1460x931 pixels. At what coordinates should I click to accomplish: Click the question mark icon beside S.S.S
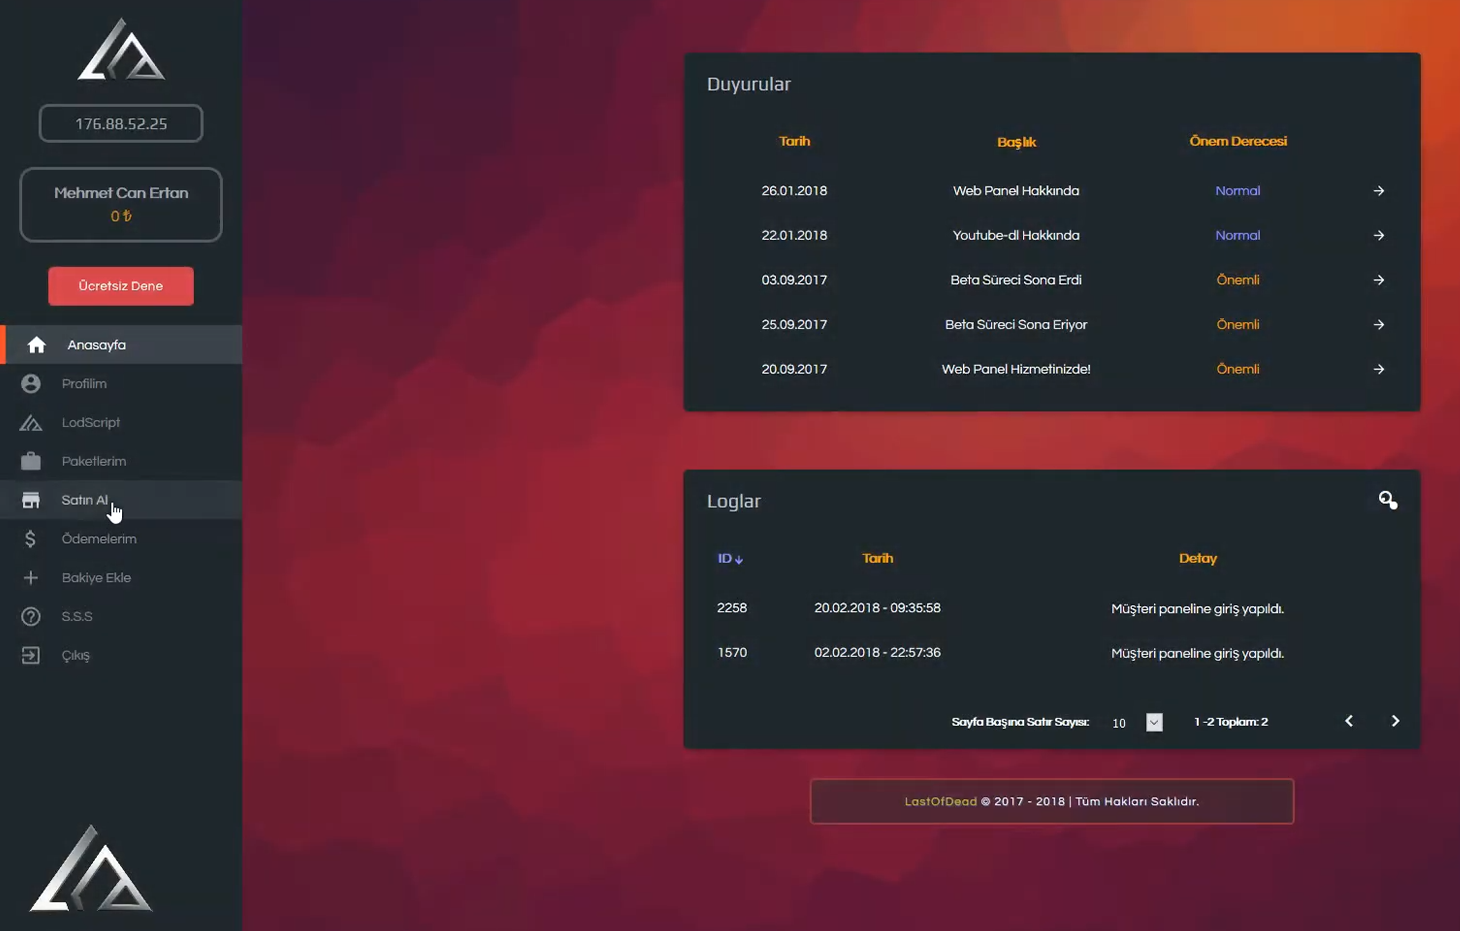[31, 617]
